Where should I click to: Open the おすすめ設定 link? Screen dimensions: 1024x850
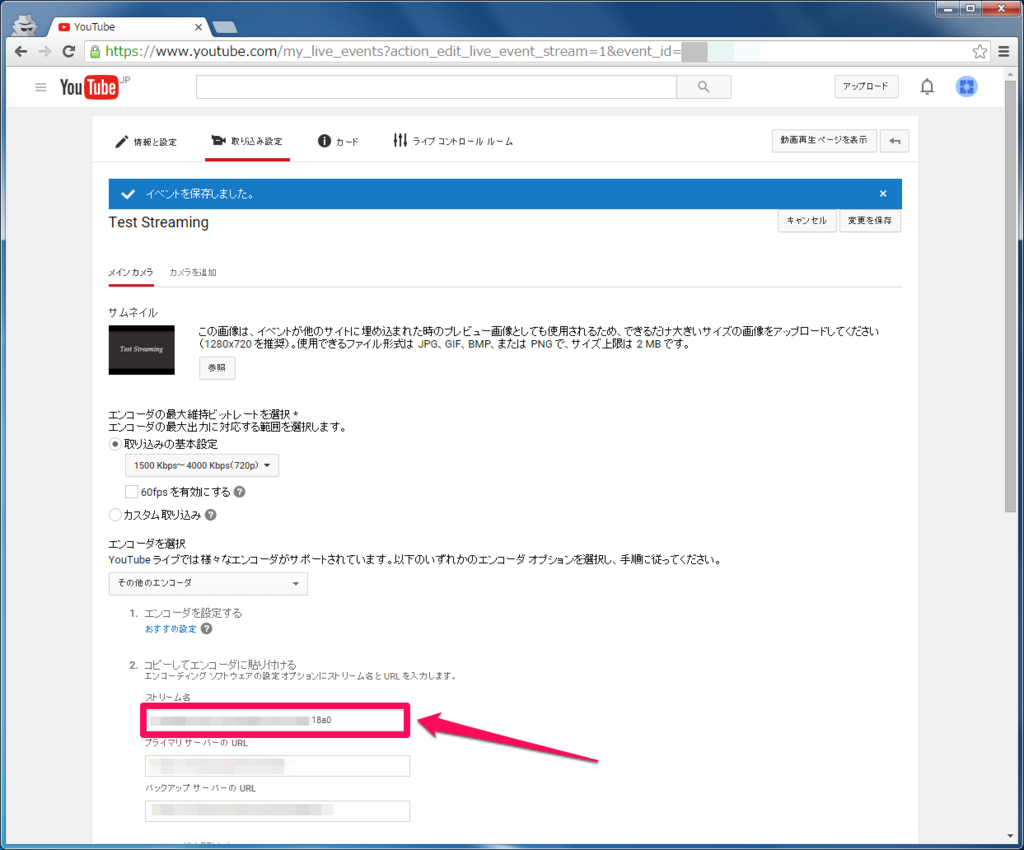pyautogui.click(x=170, y=629)
